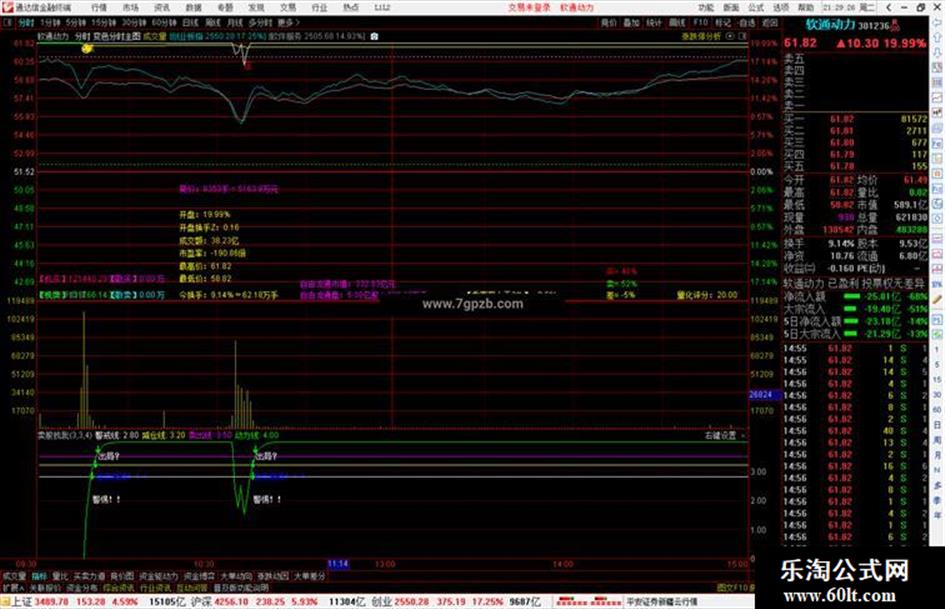The width and height of the screenshot is (945, 609).
Task: Open the 选项 menu
Action: tap(780, 8)
